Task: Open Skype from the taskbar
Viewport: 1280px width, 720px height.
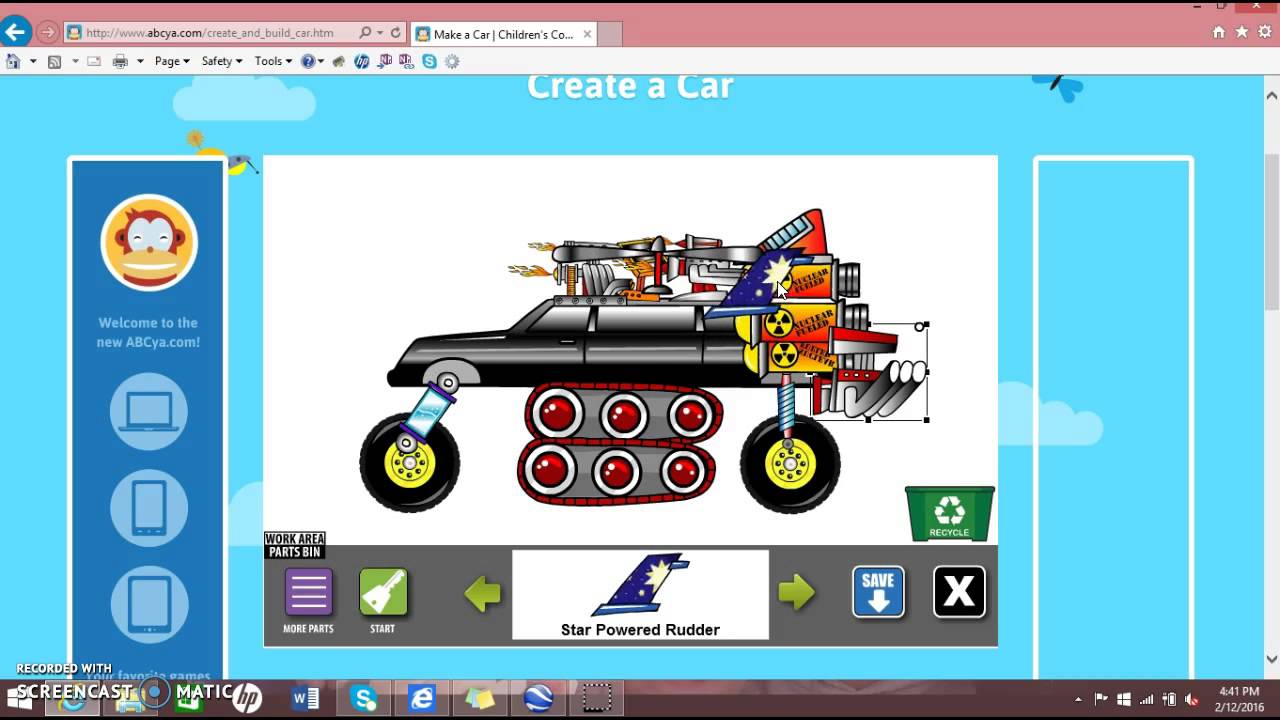Action: [x=364, y=697]
